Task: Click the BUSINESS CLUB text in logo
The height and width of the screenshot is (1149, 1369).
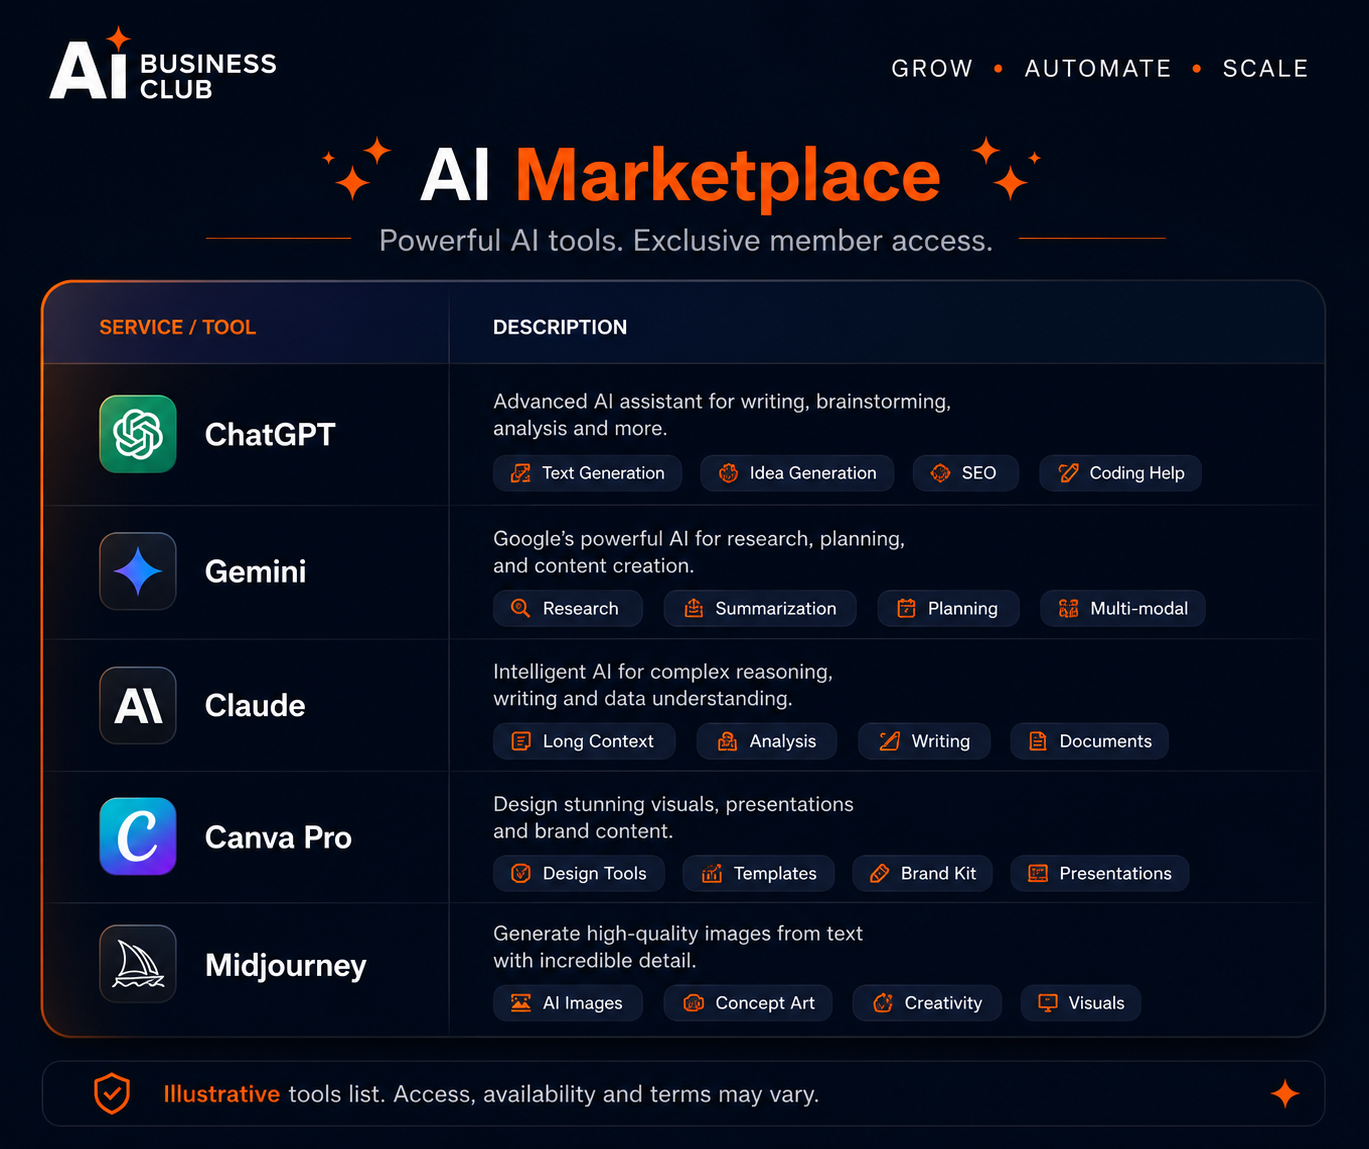Action: coord(208,76)
